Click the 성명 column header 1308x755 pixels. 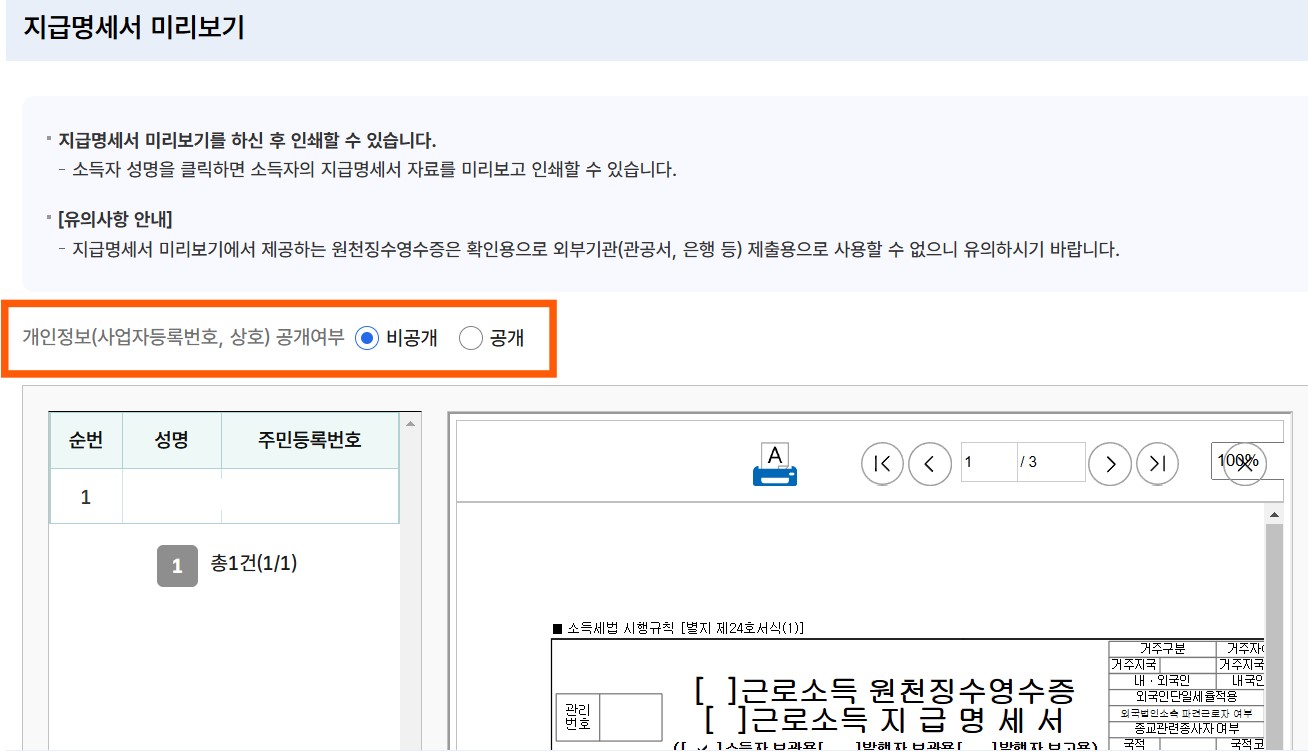pos(171,440)
